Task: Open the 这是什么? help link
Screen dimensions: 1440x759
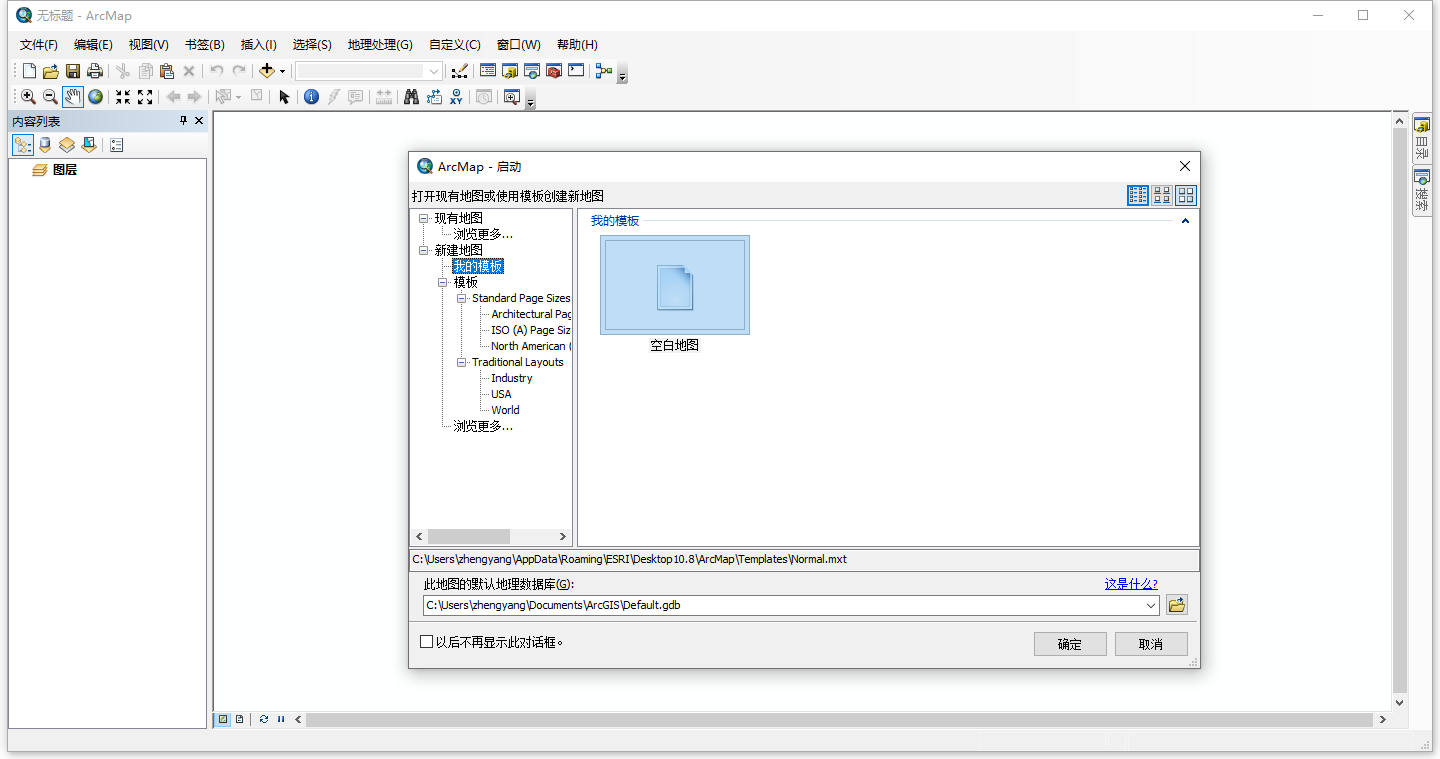Action: click(x=1131, y=584)
